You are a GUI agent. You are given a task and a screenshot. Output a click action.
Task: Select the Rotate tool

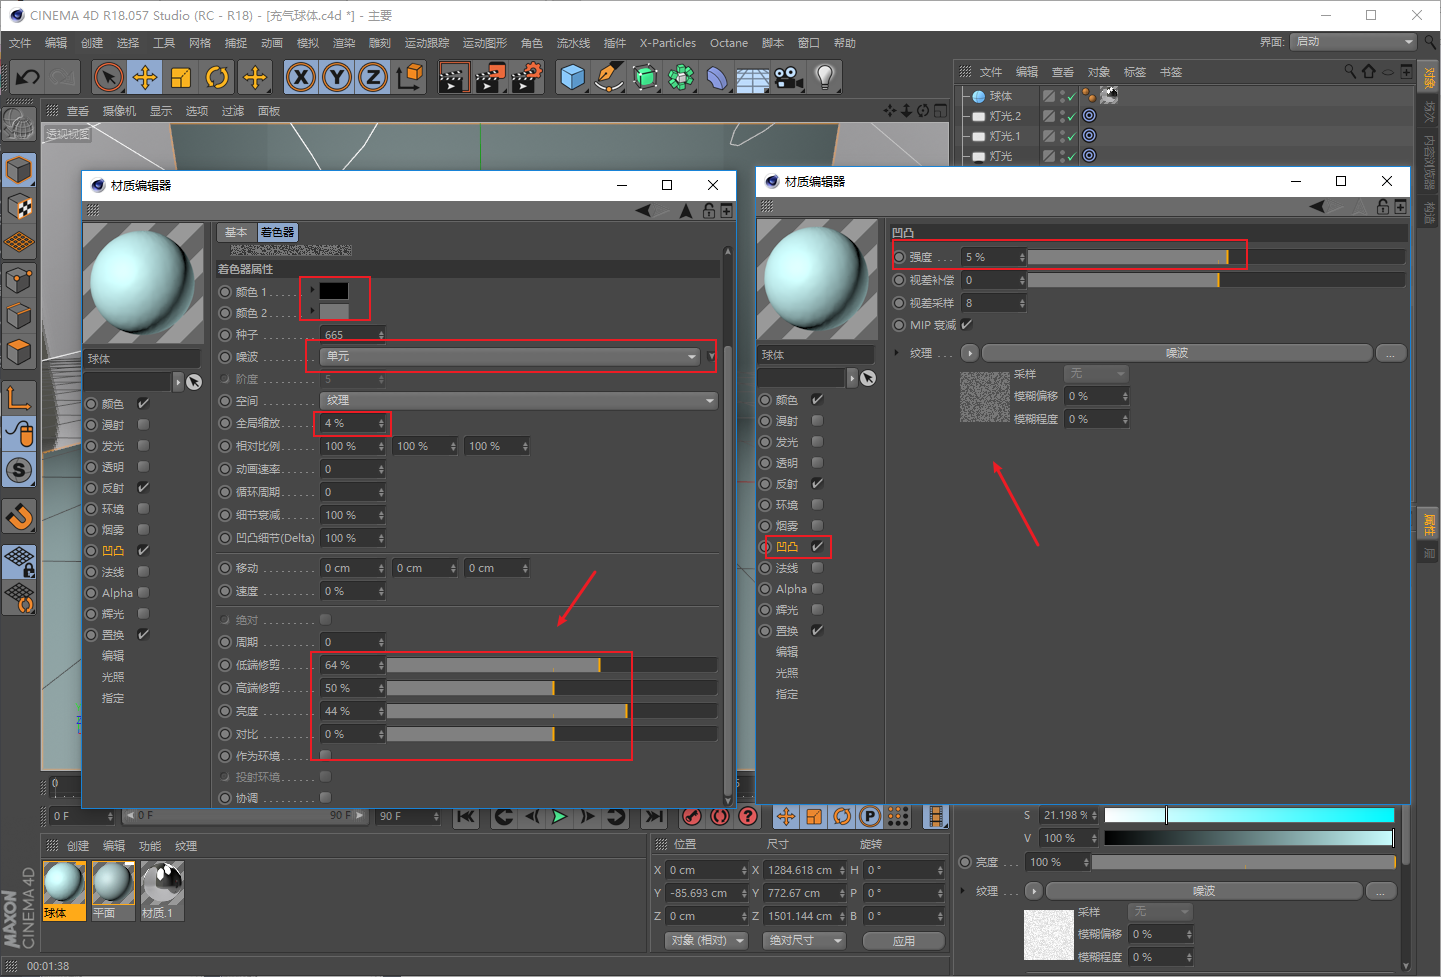(217, 77)
